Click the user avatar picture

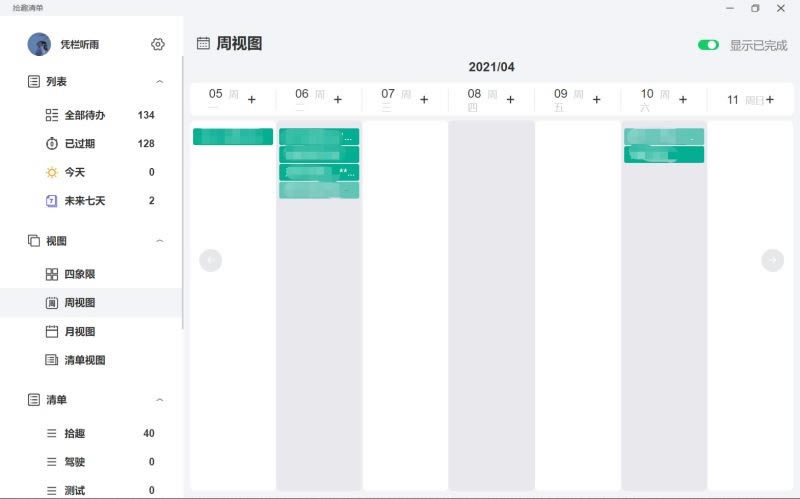click(x=39, y=44)
